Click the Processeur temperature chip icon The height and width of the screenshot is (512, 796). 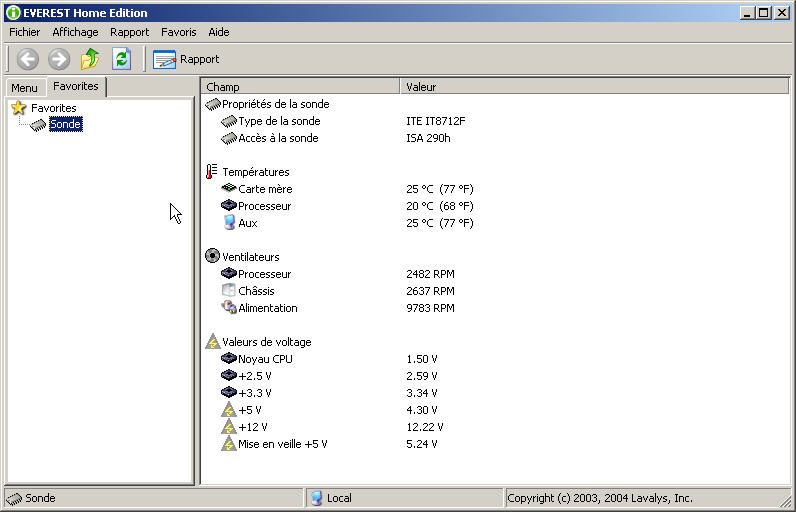229,206
